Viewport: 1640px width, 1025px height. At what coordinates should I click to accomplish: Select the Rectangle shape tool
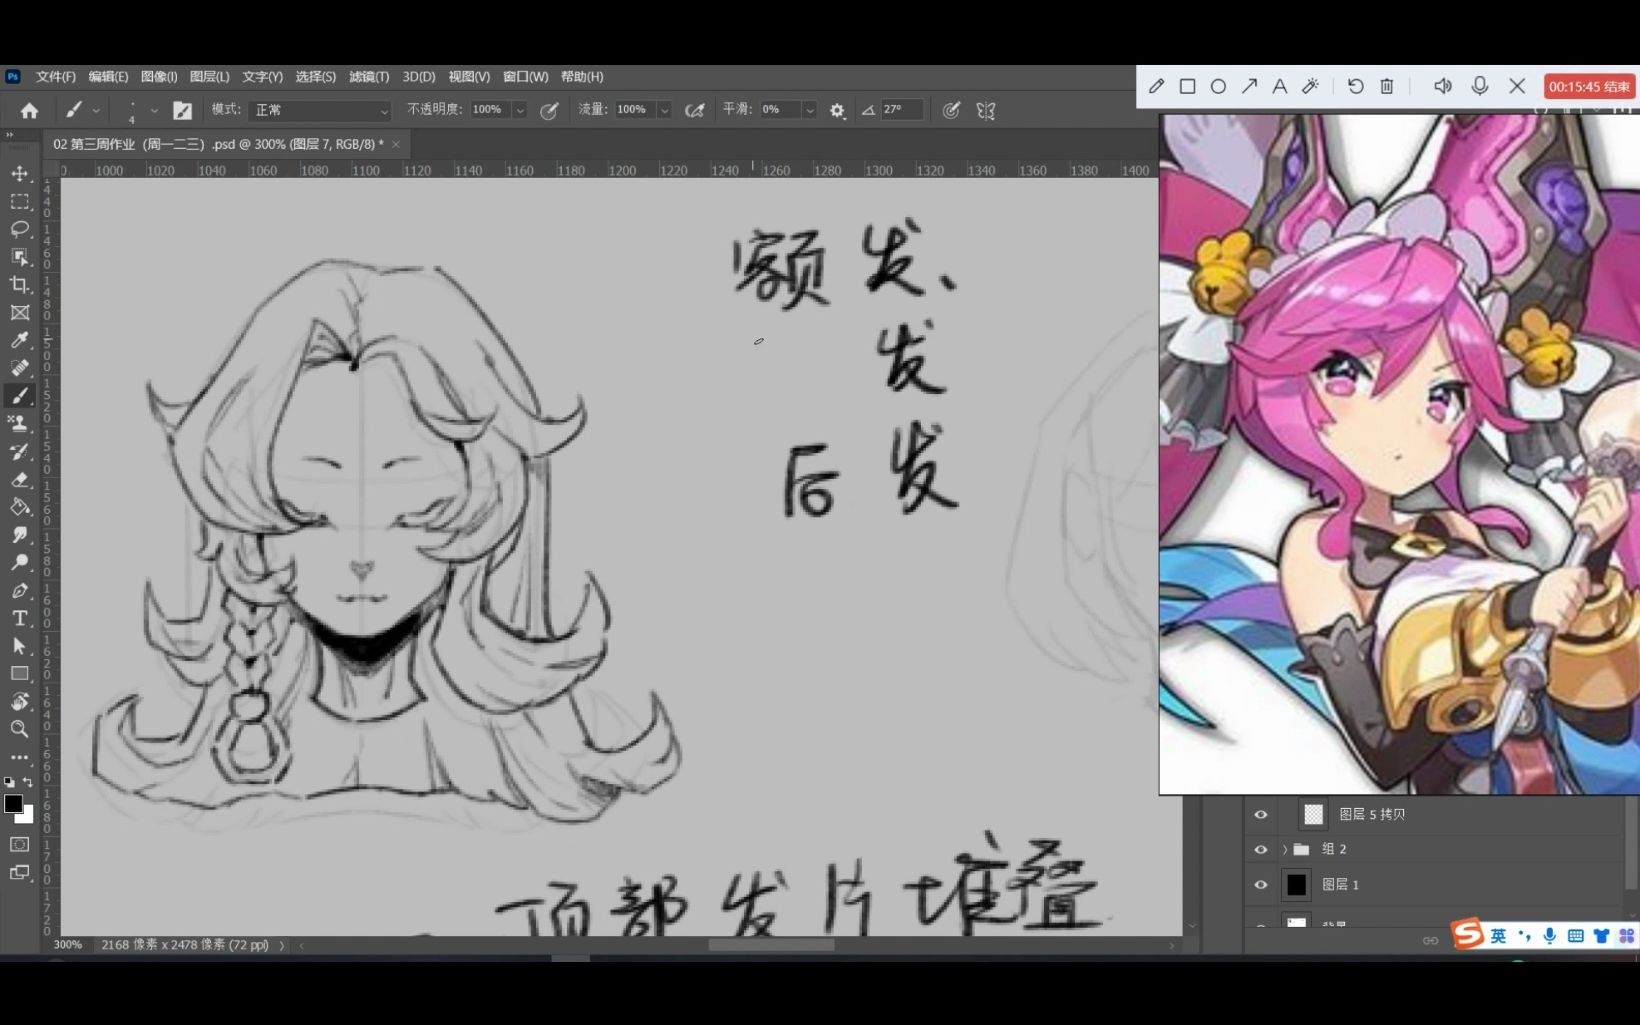(19, 673)
